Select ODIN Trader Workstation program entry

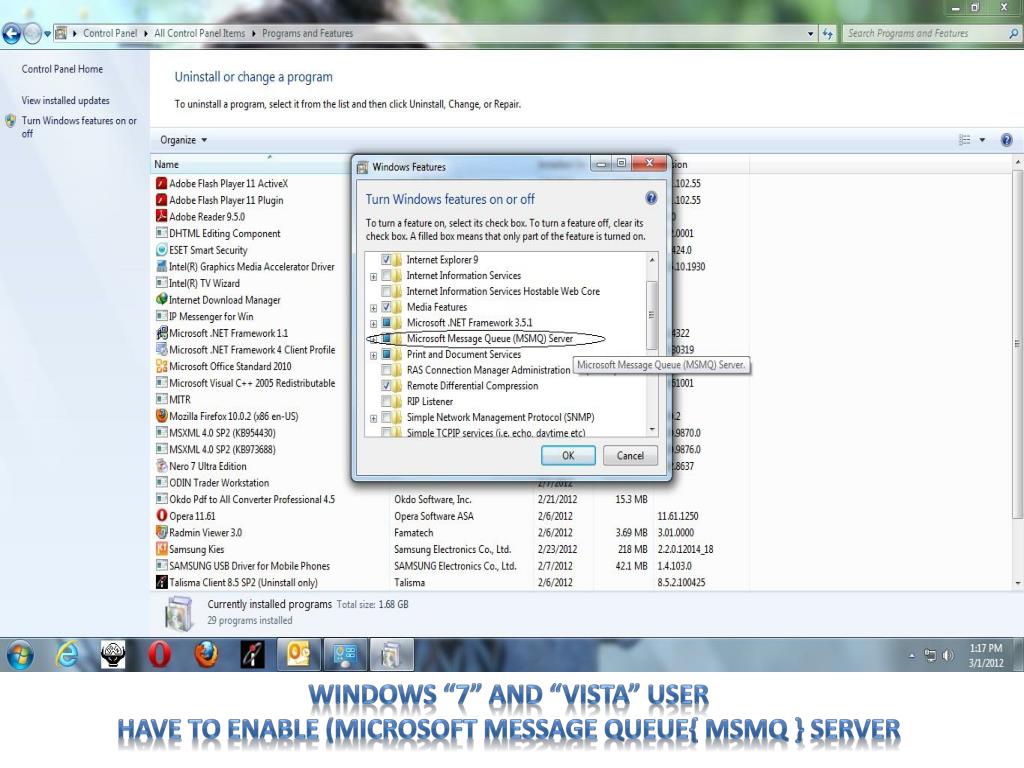point(219,483)
